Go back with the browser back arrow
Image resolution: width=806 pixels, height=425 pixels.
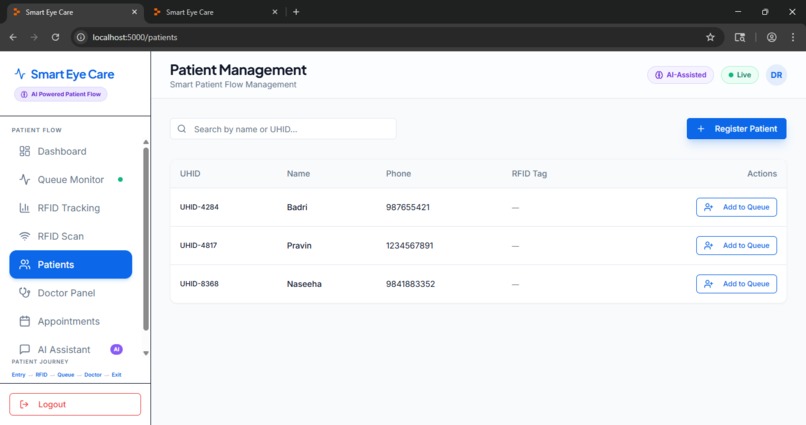coord(13,37)
